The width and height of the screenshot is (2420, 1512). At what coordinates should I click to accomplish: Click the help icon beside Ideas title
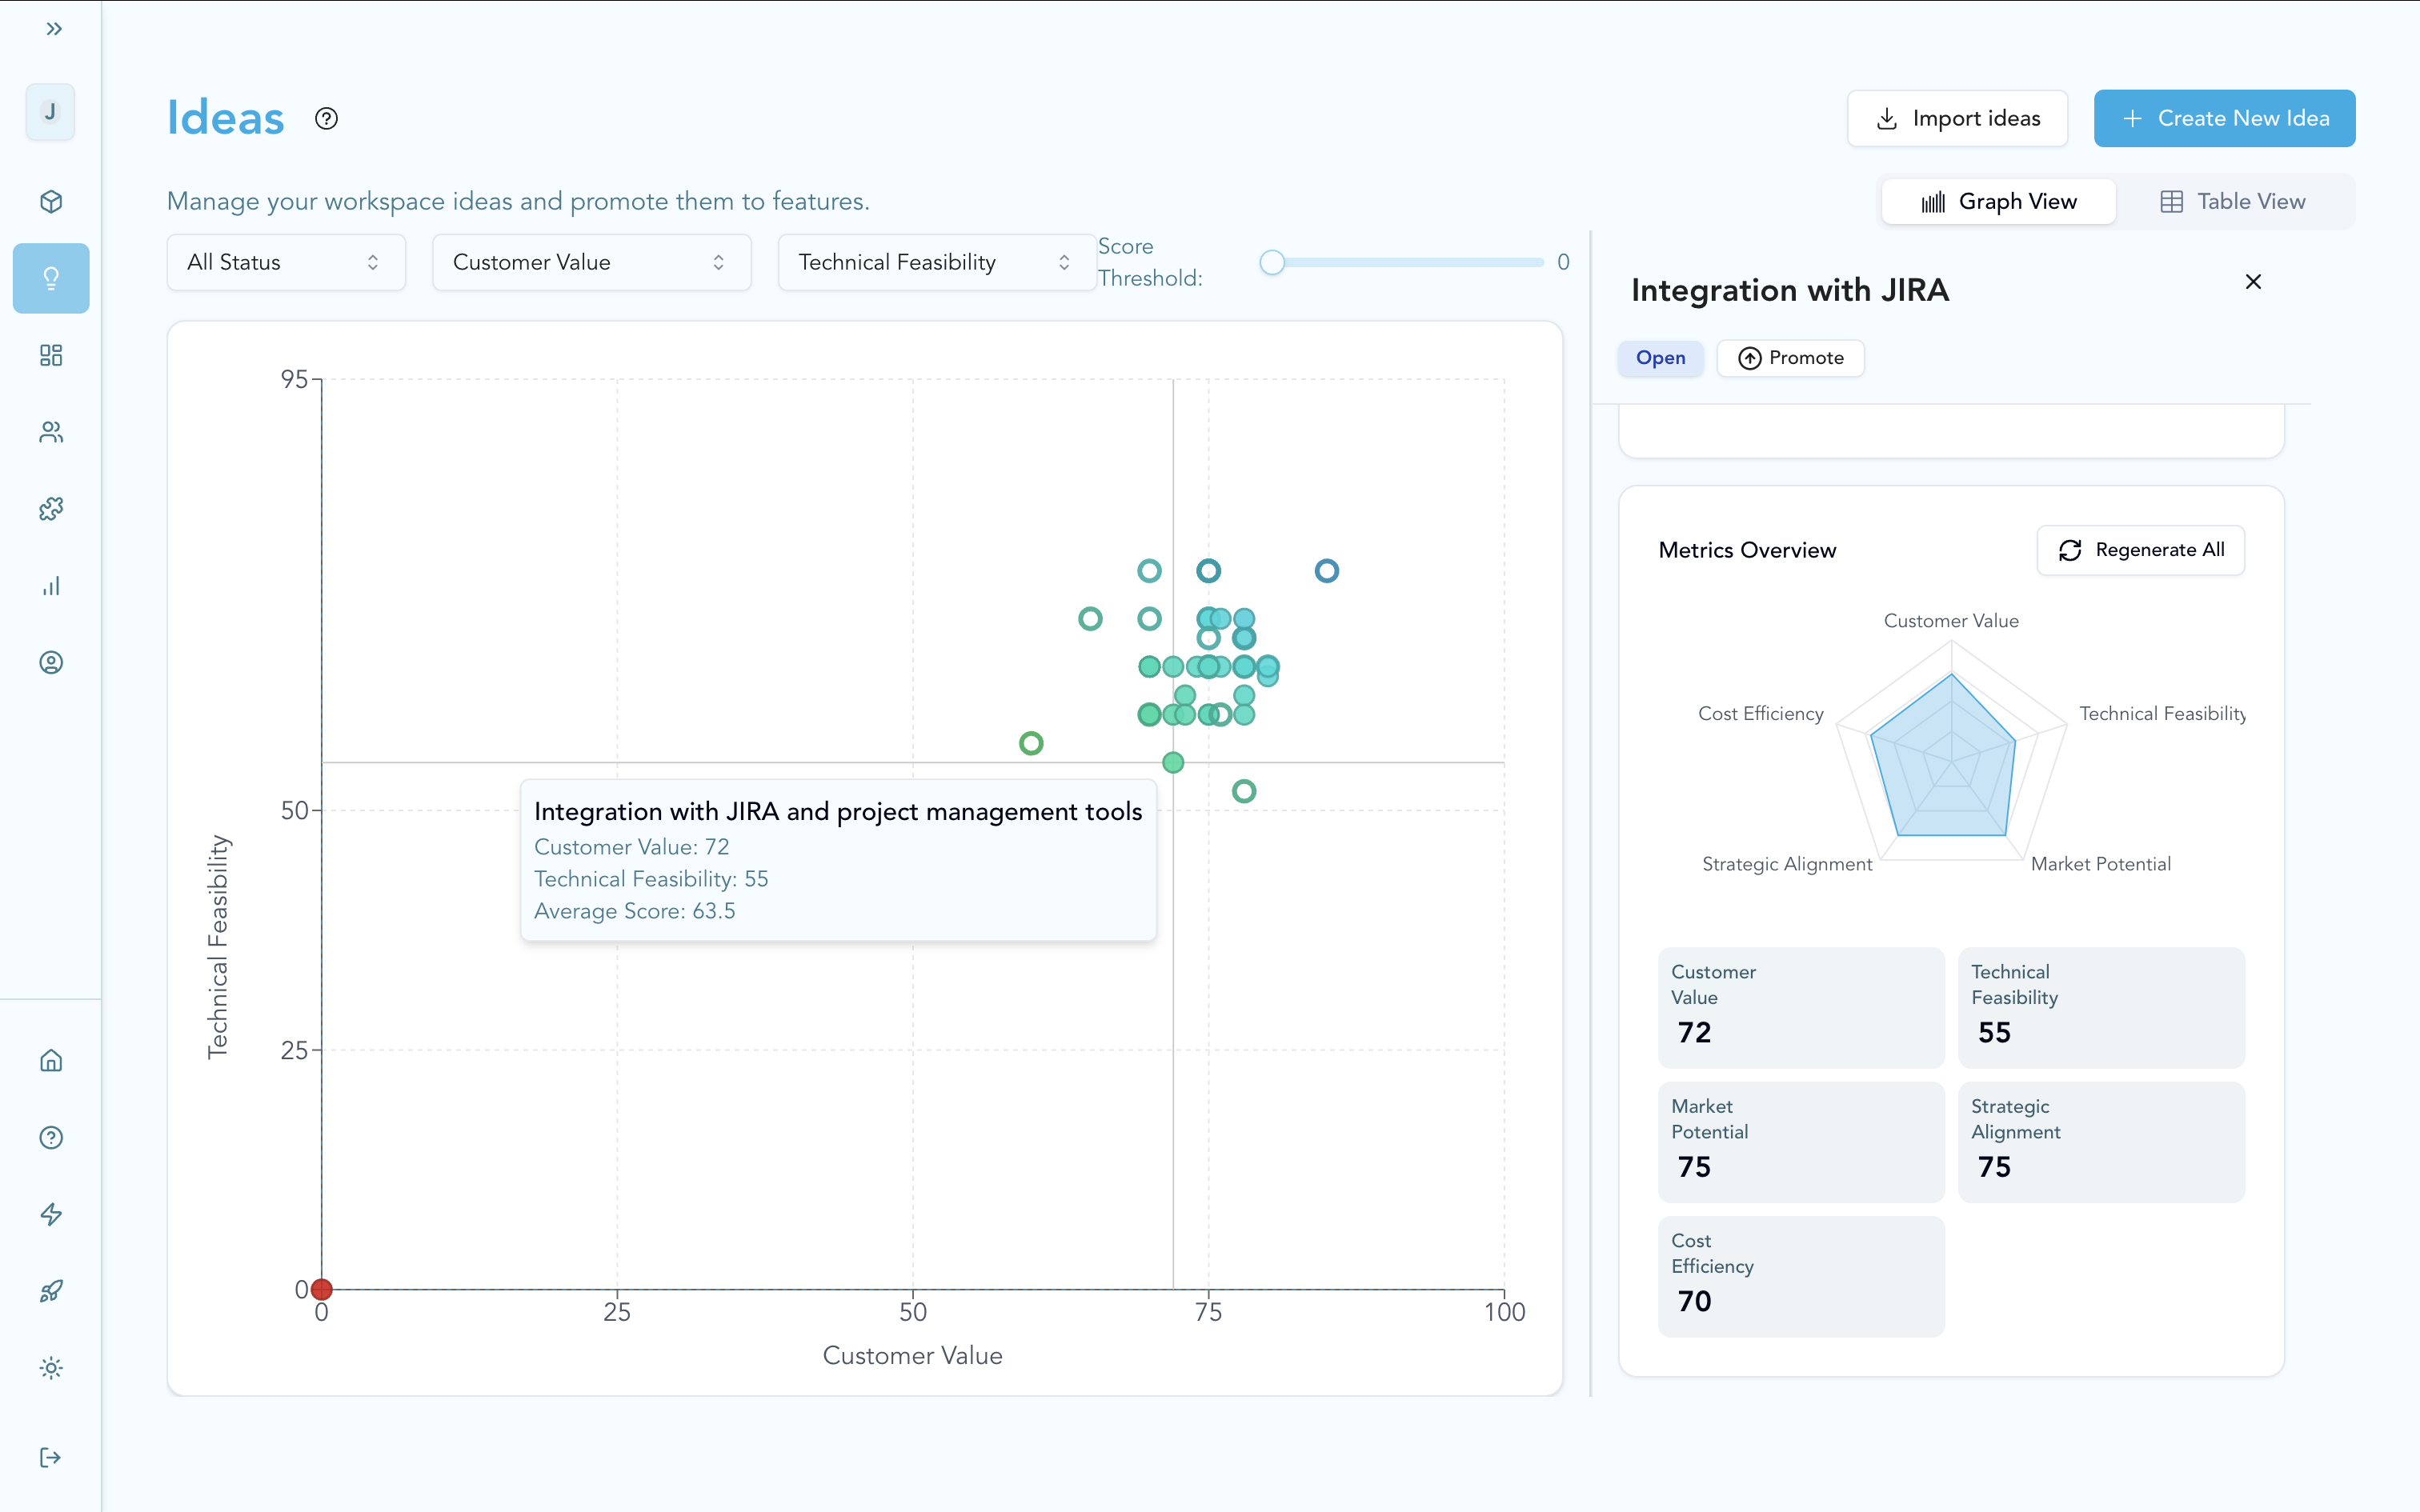[x=326, y=119]
